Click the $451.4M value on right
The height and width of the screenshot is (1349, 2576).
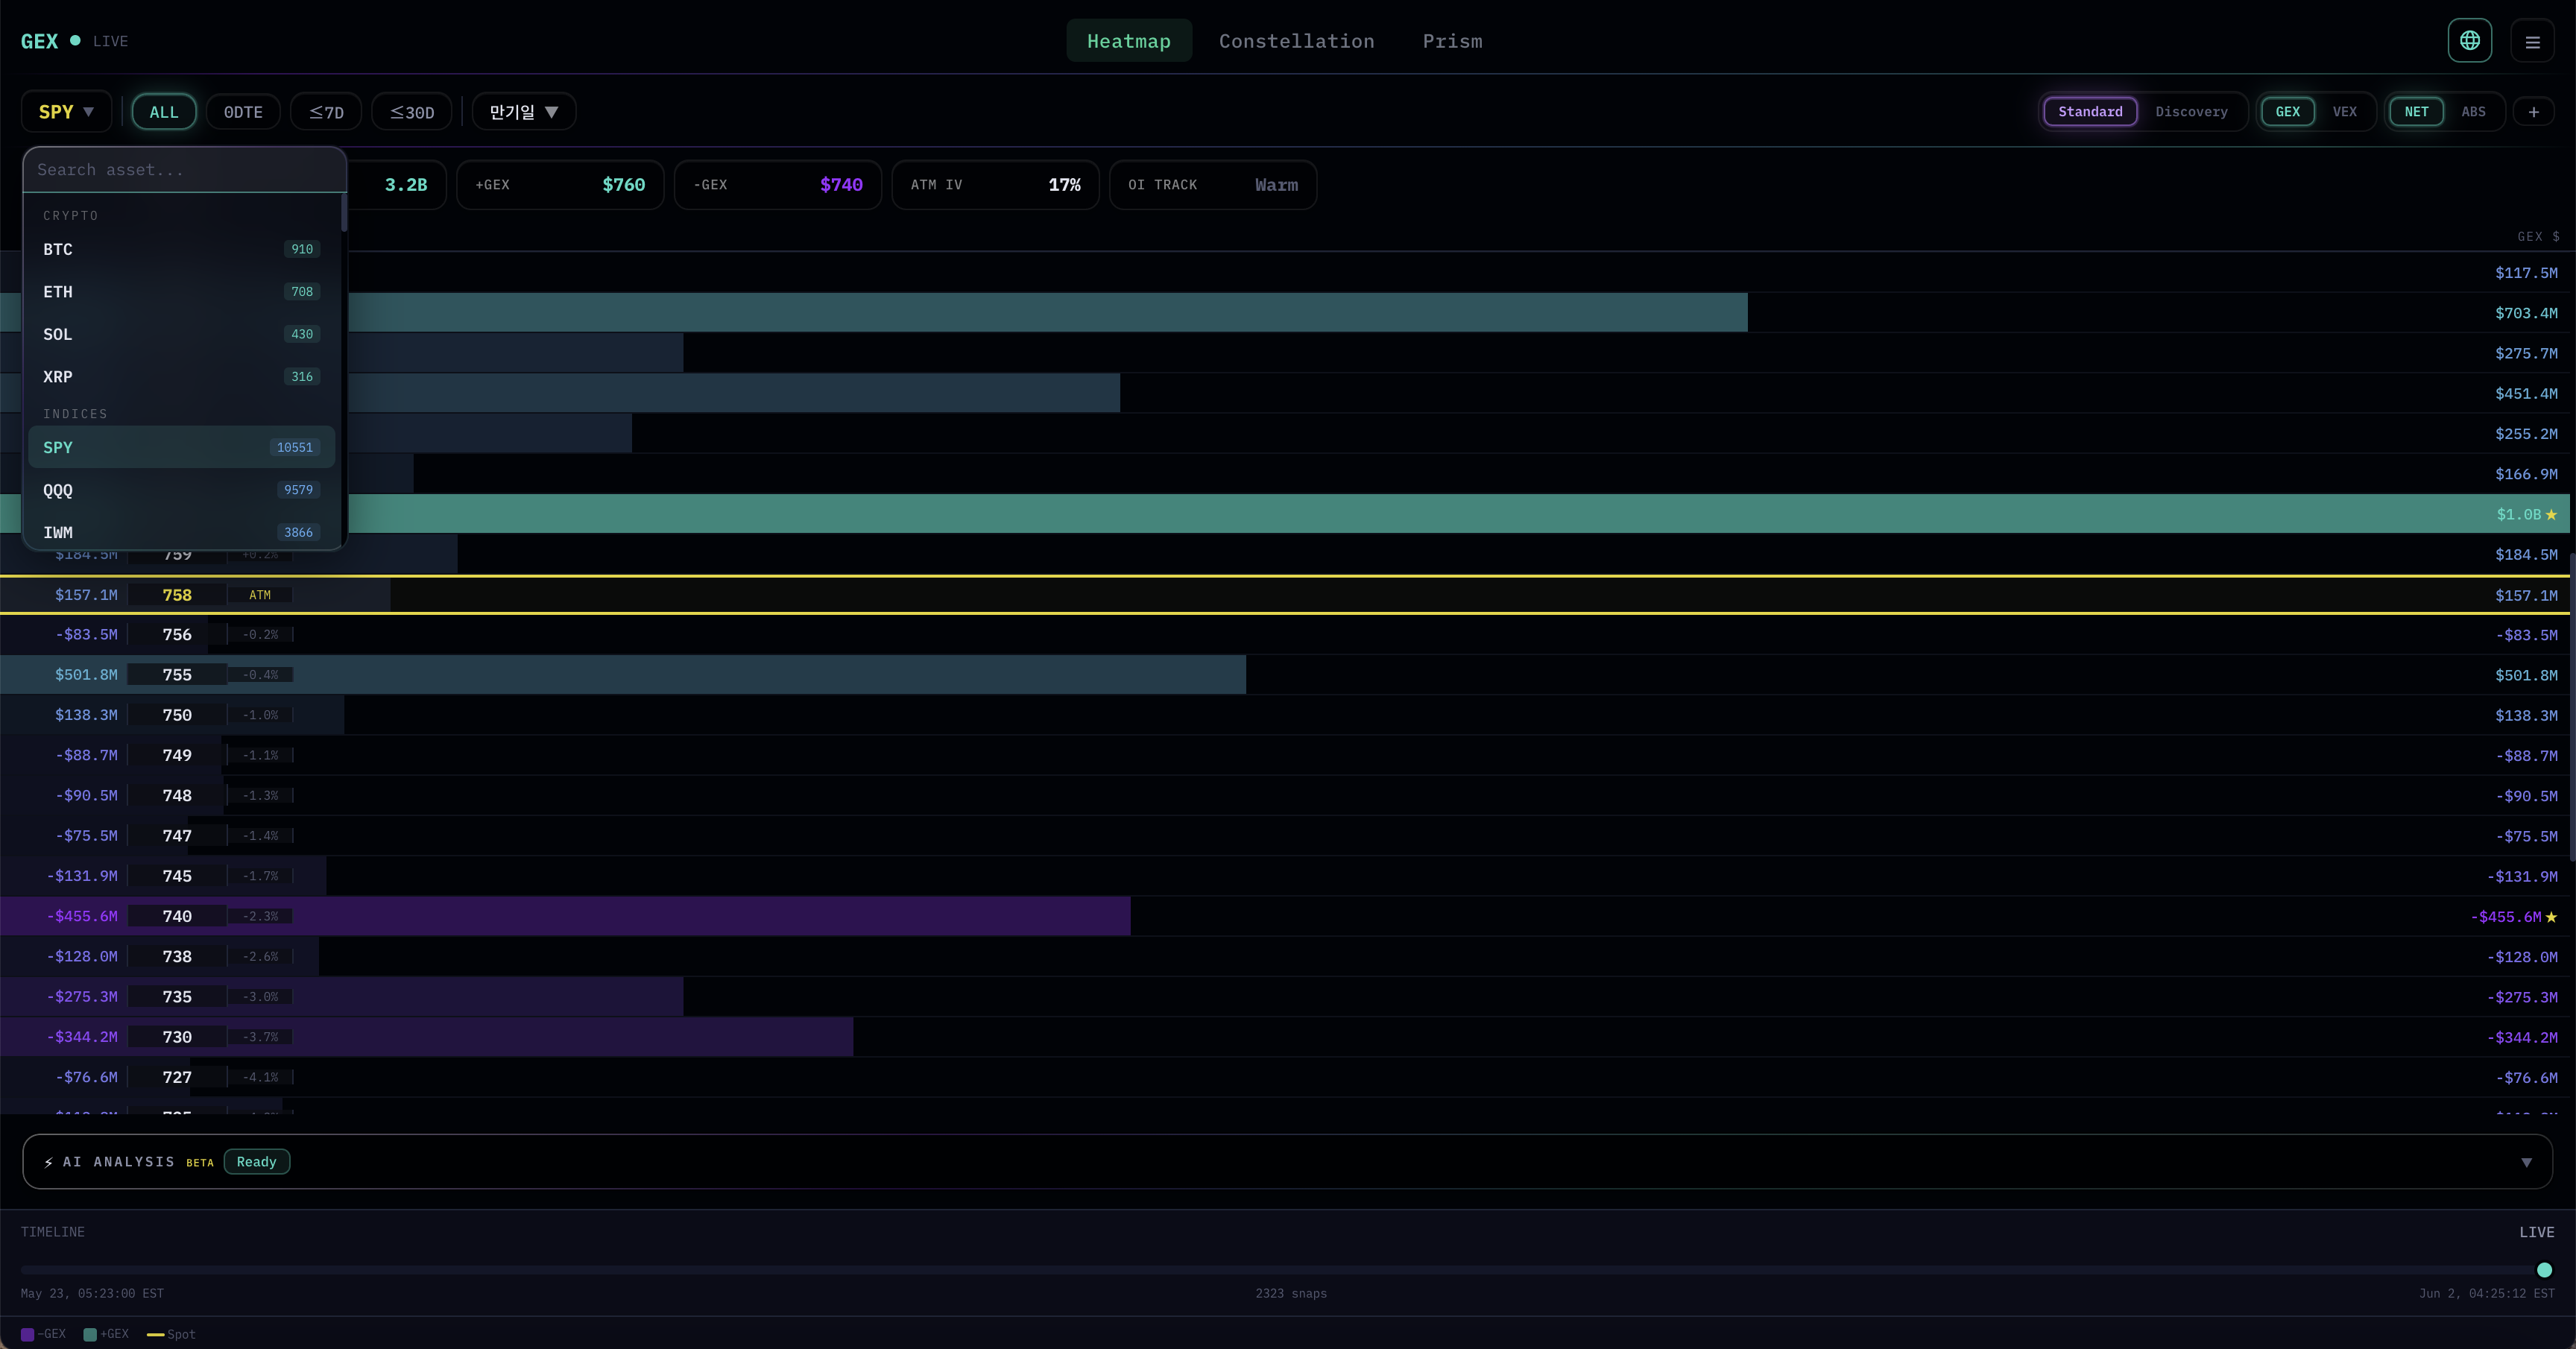coord(2526,394)
